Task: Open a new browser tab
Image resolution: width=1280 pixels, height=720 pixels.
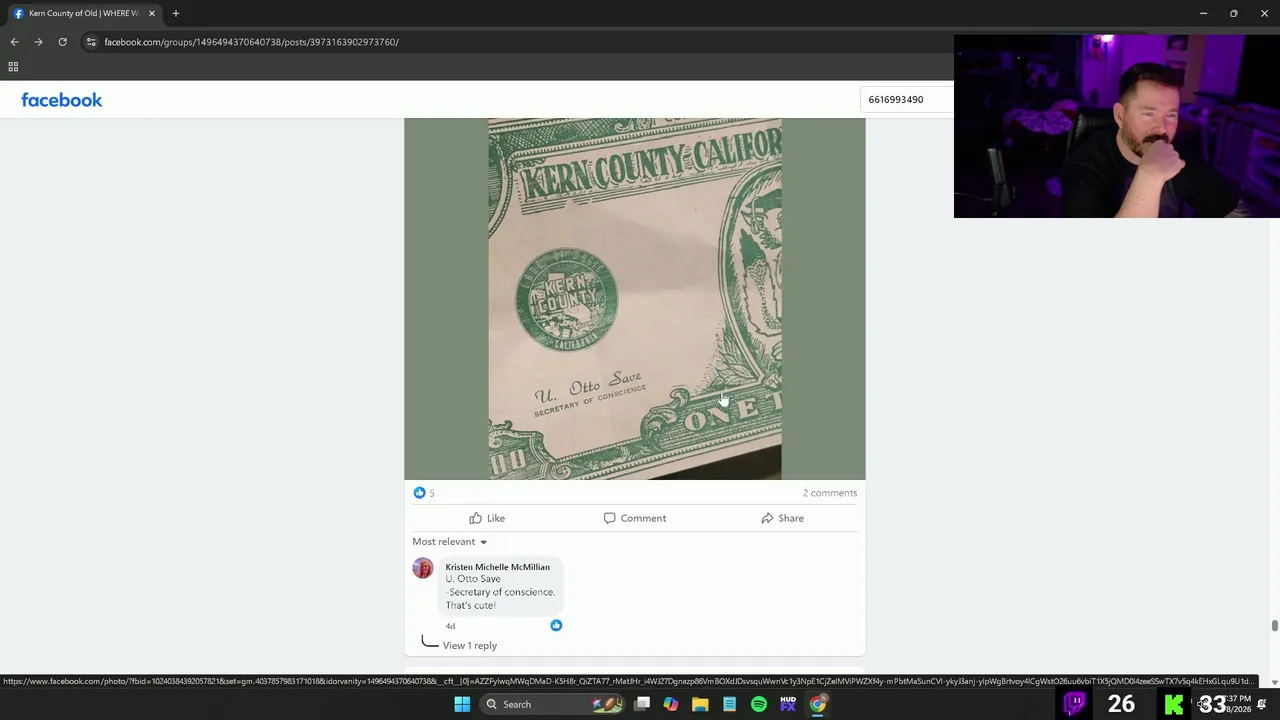Action: tap(176, 13)
